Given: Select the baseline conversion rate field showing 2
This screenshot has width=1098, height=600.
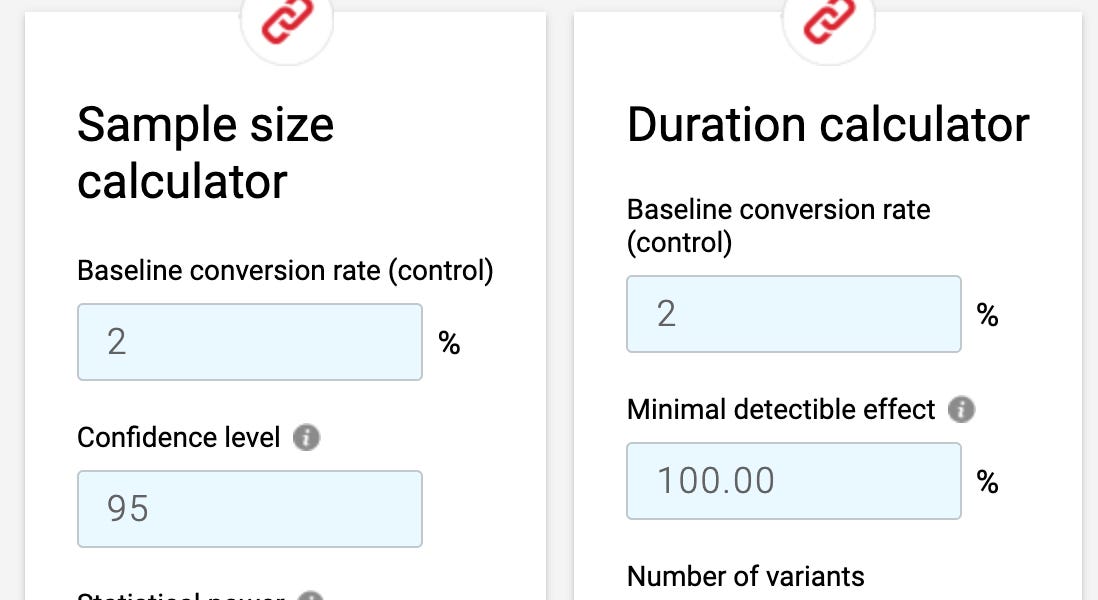Looking at the screenshot, I should [249, 342].
